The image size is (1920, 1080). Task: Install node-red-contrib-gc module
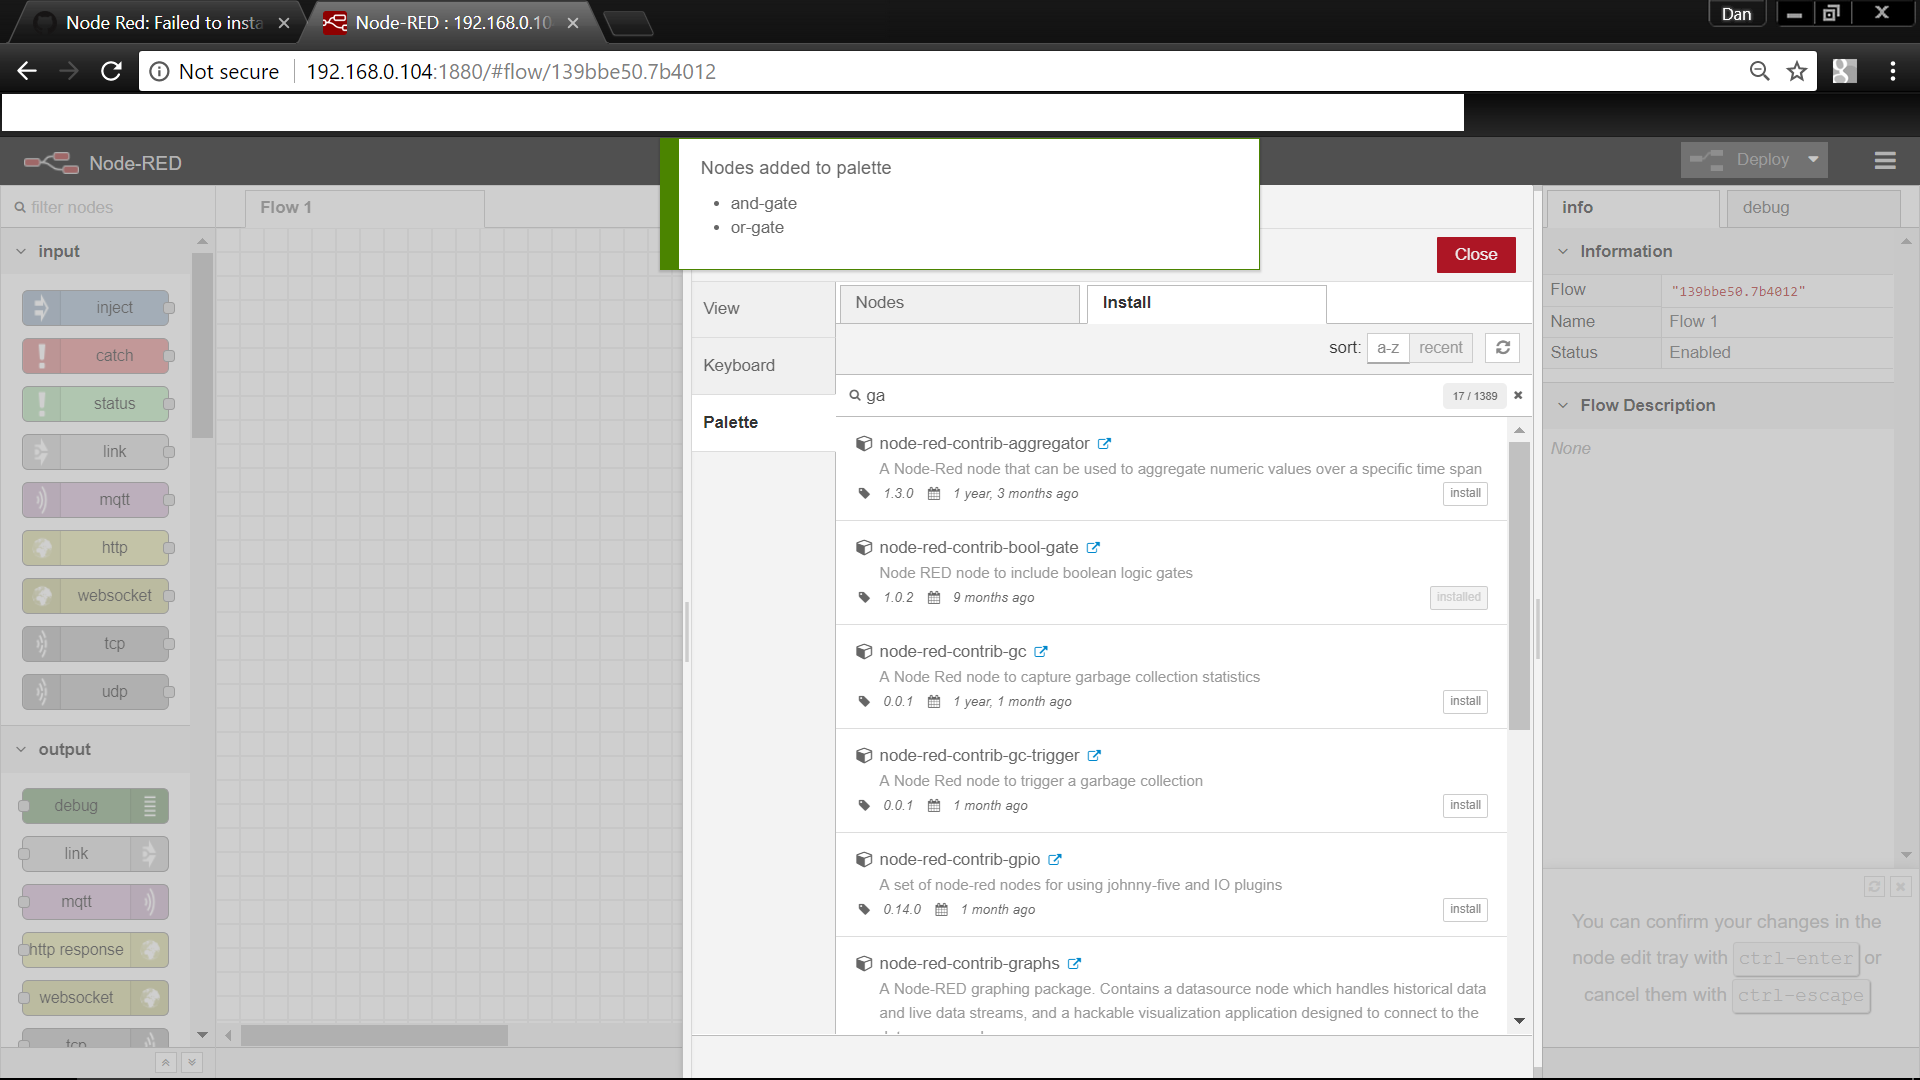coord(1465,702)
